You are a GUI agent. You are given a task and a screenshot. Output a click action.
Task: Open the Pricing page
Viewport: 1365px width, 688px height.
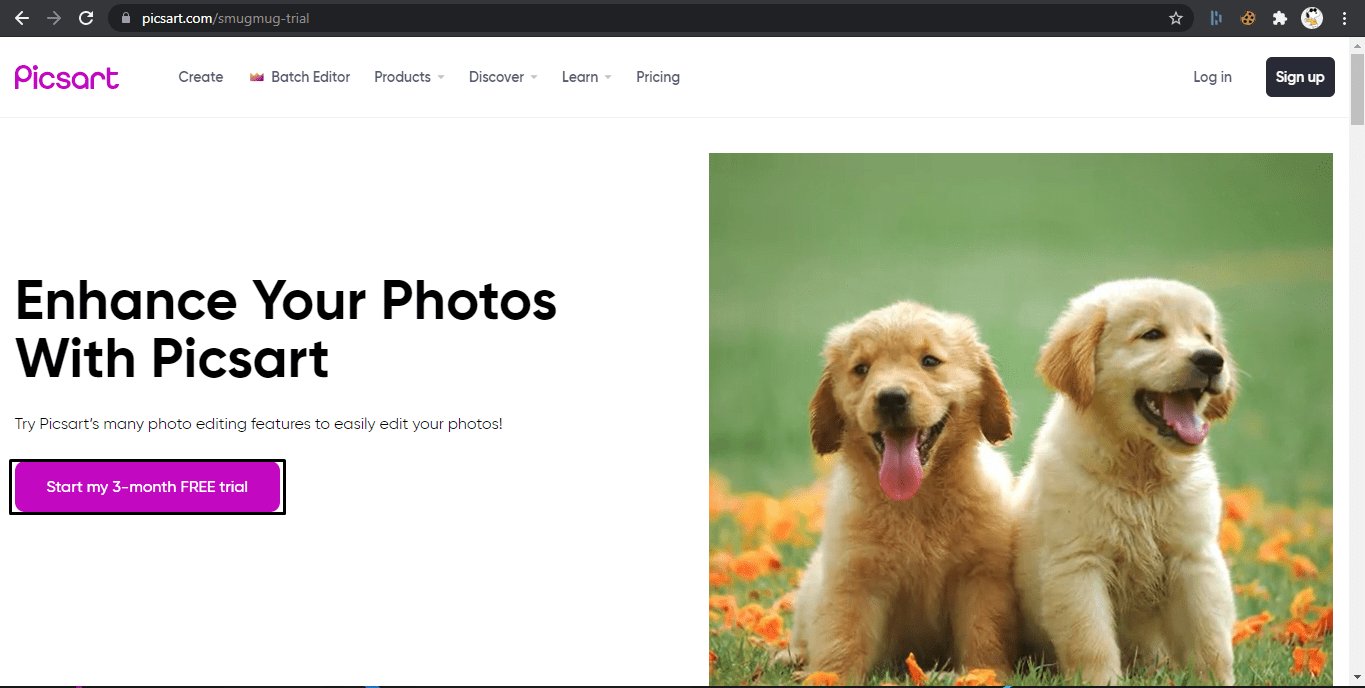(x=657, y=77)
